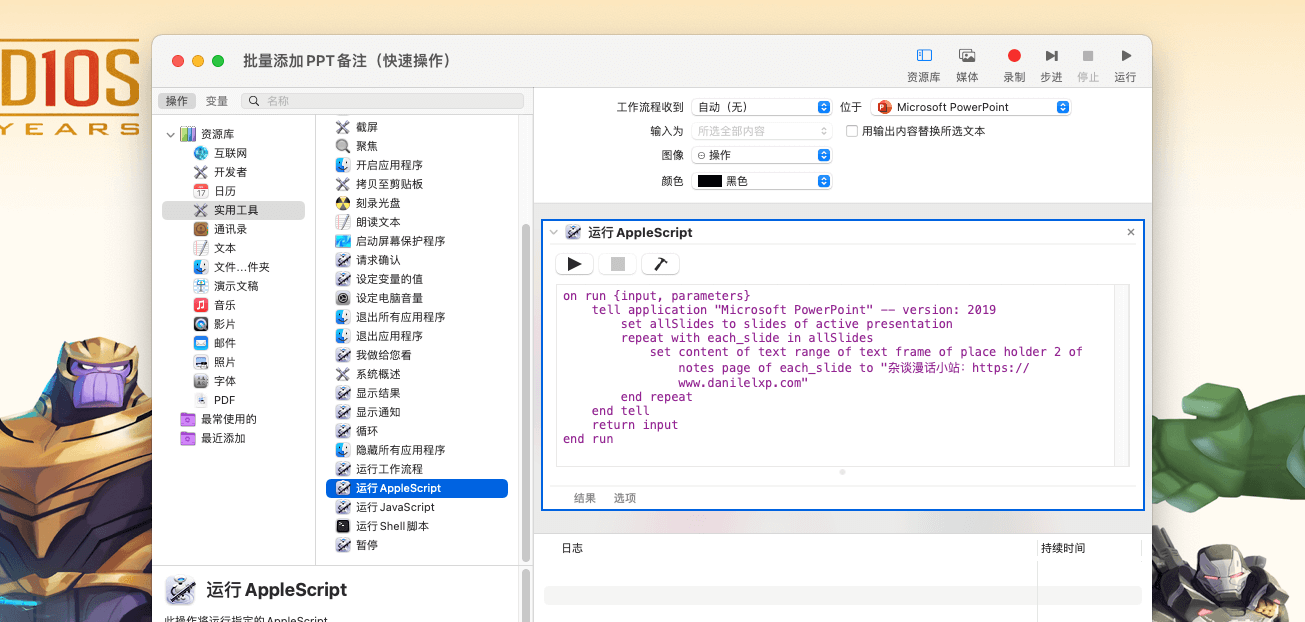Open the 颜色 black color dropdown

click(761, 181)
